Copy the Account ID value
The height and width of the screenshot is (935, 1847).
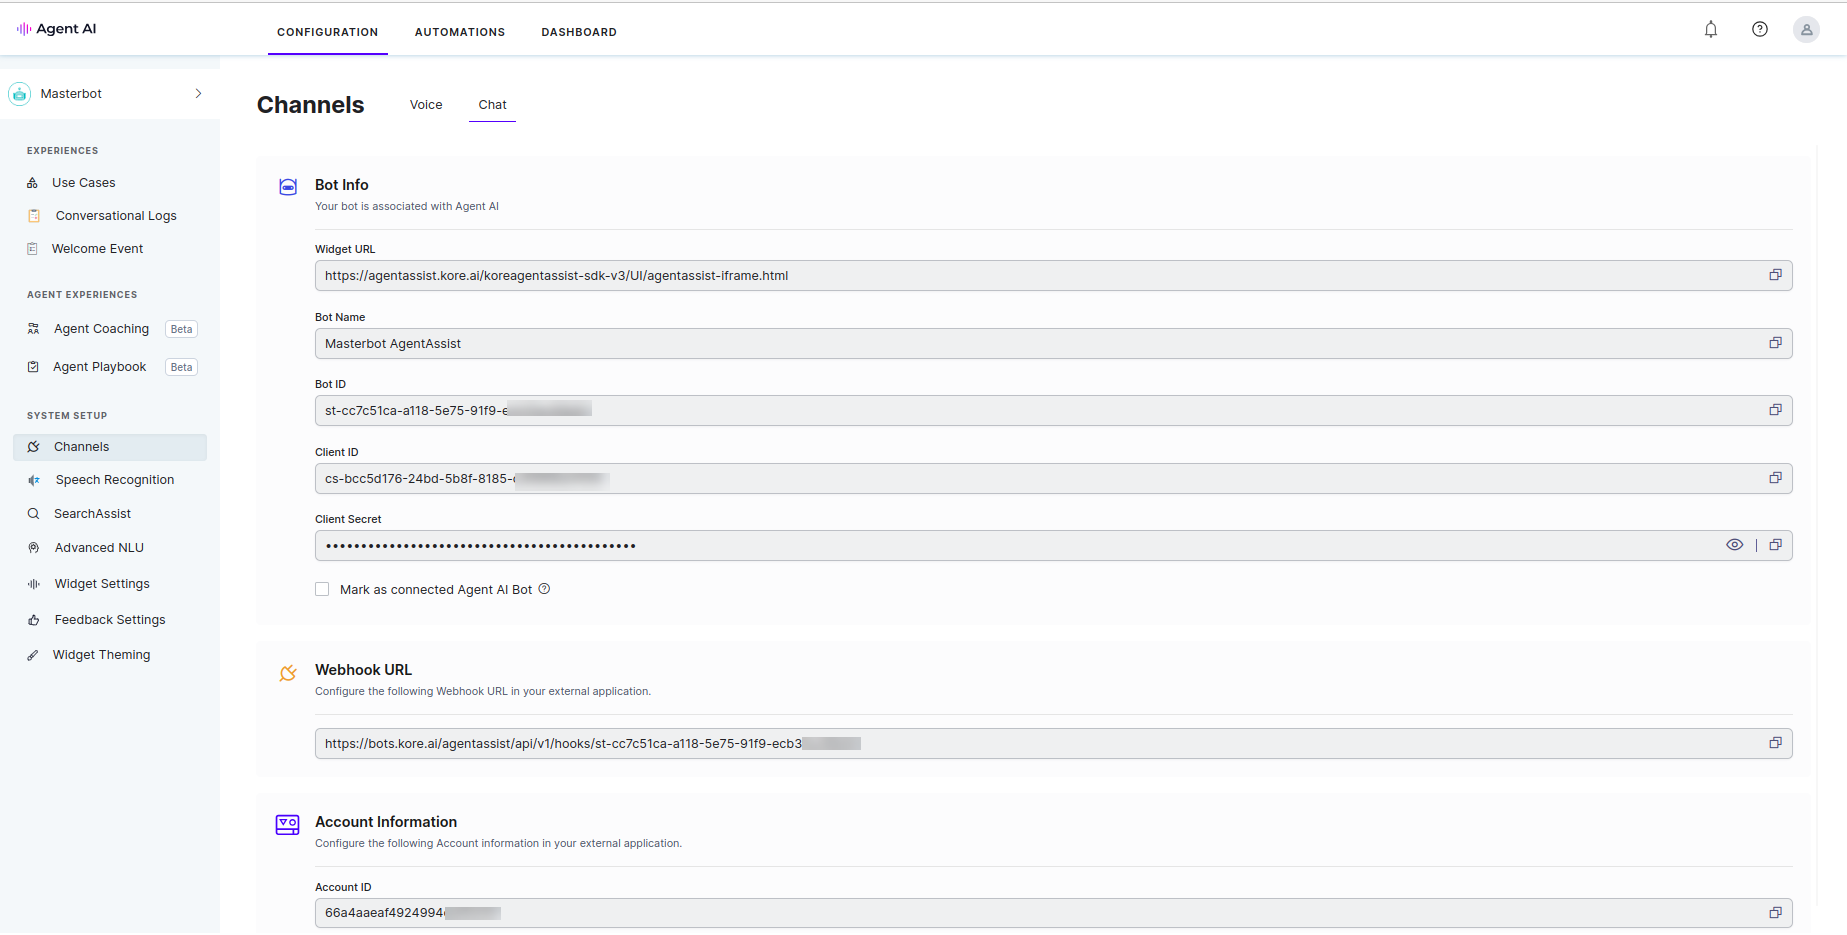click(x=1775, y=912)
